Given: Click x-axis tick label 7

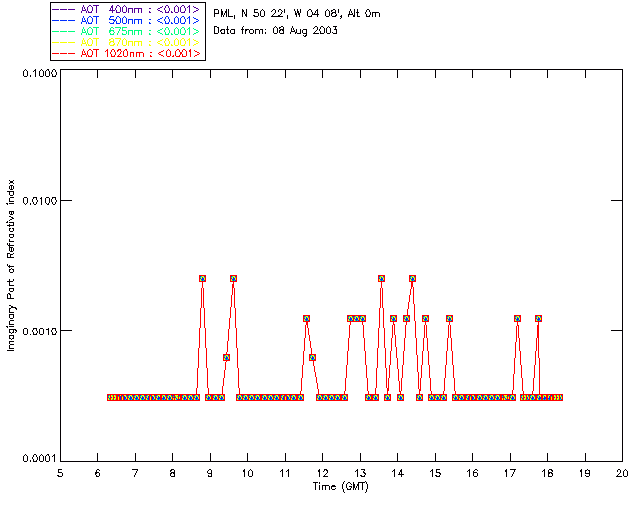Looking at the screenshot, I should [x=135, y=473].
